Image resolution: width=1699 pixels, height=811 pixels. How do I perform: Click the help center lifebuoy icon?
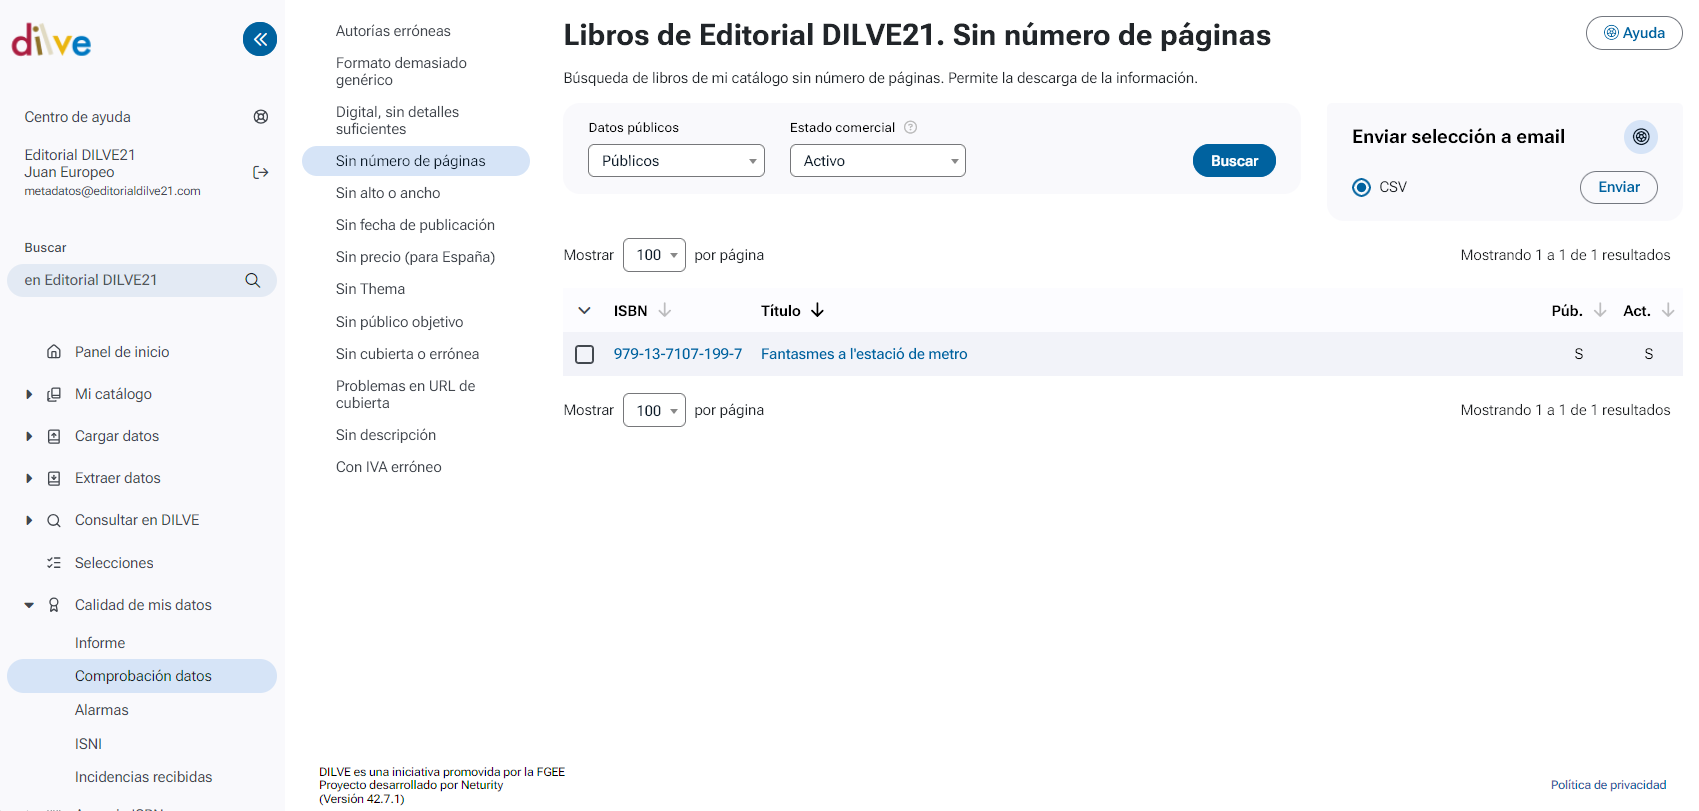[x=261, y=117]
